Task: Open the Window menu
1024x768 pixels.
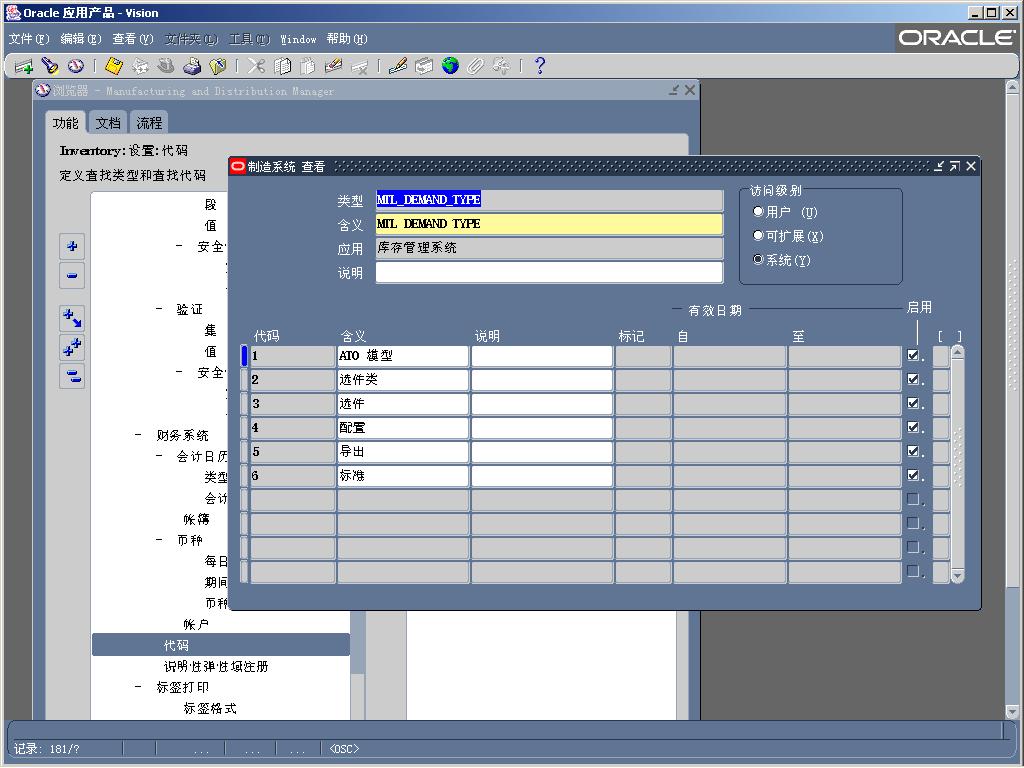Action: click(298, 39)
